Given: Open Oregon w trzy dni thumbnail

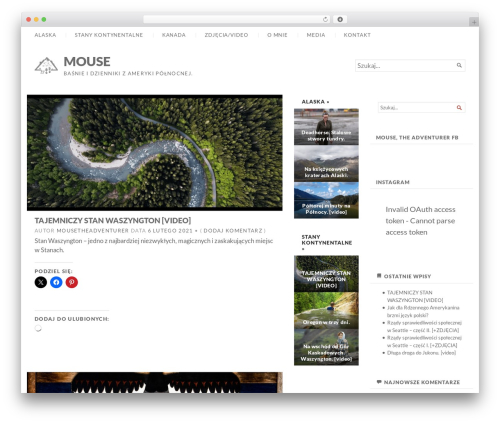Looking at the screenshot, I should 326,311.
